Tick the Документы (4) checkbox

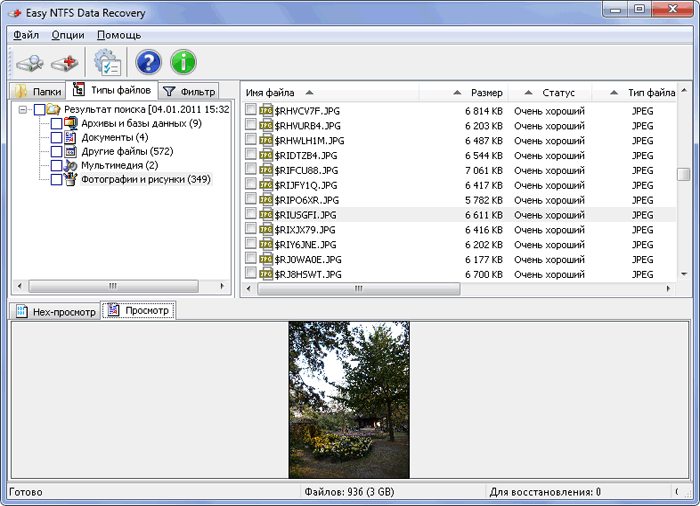(56, 137)
